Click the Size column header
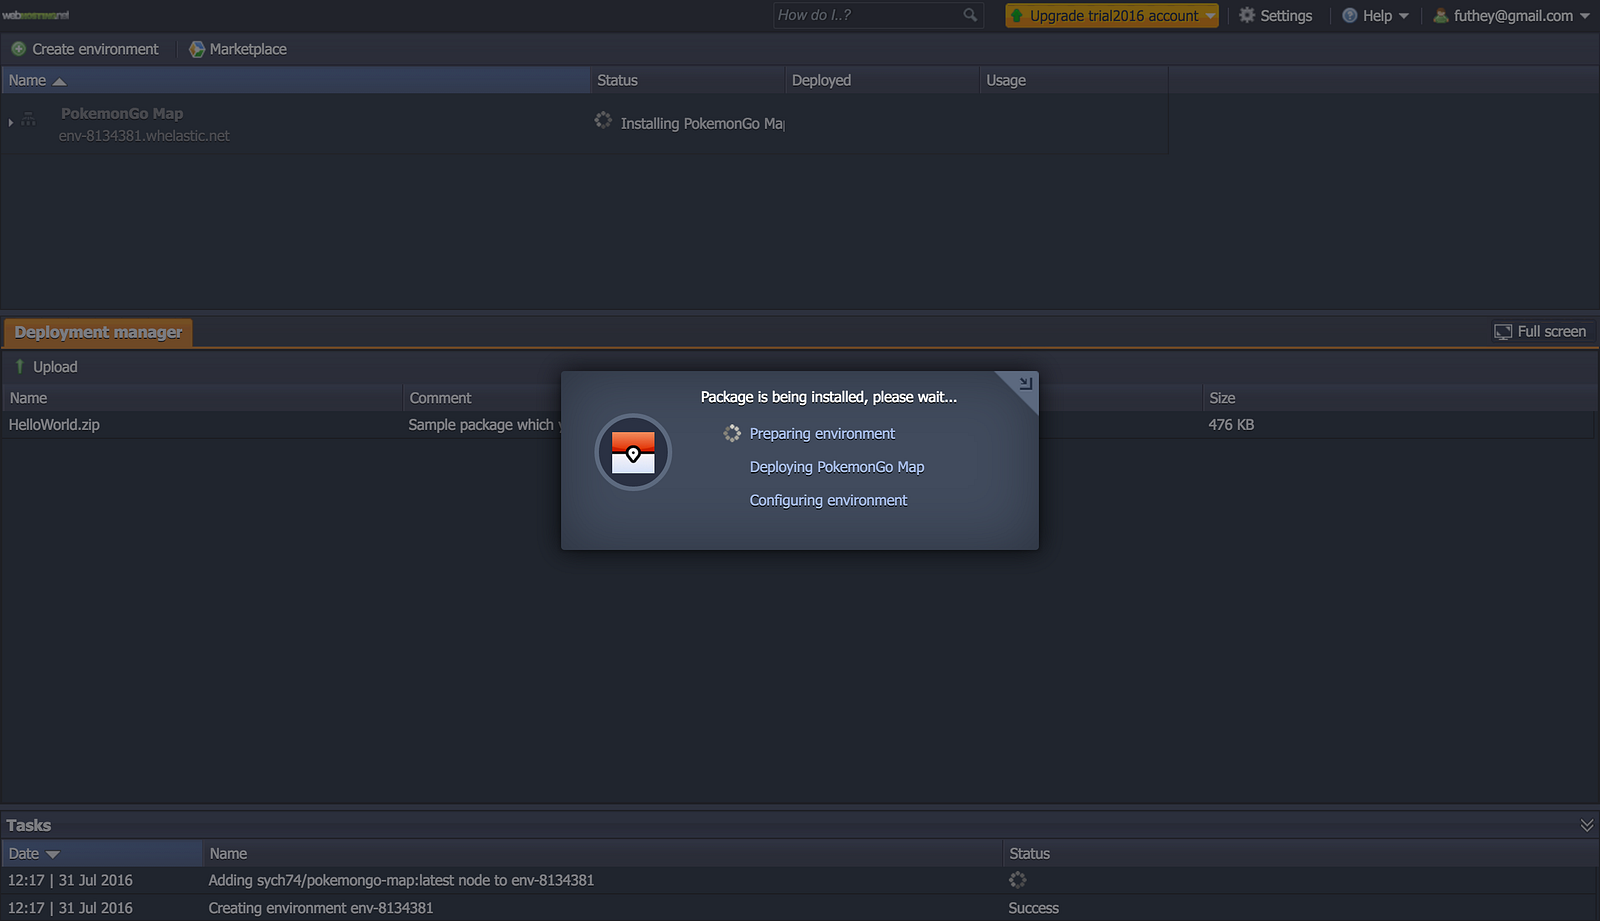Screen dimensions: 1600x921 1398,398
